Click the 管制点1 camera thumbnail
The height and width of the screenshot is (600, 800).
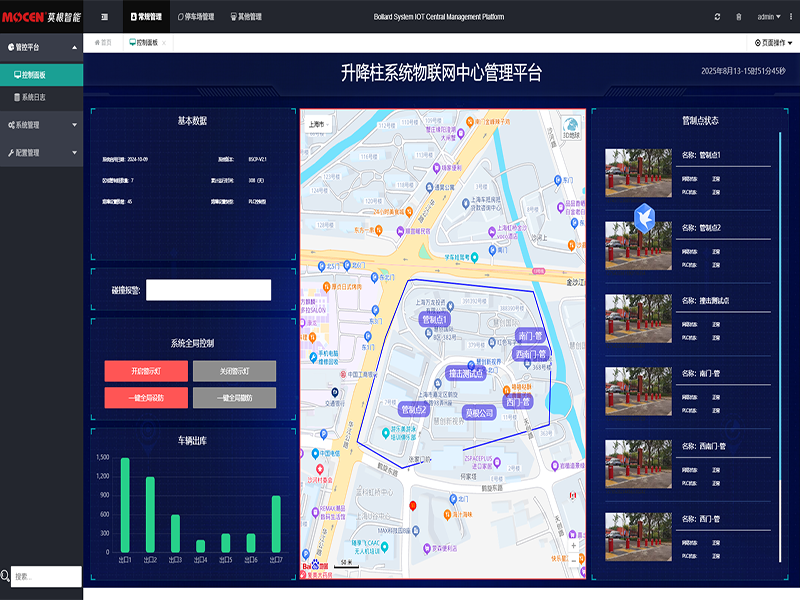pos(638,166)
